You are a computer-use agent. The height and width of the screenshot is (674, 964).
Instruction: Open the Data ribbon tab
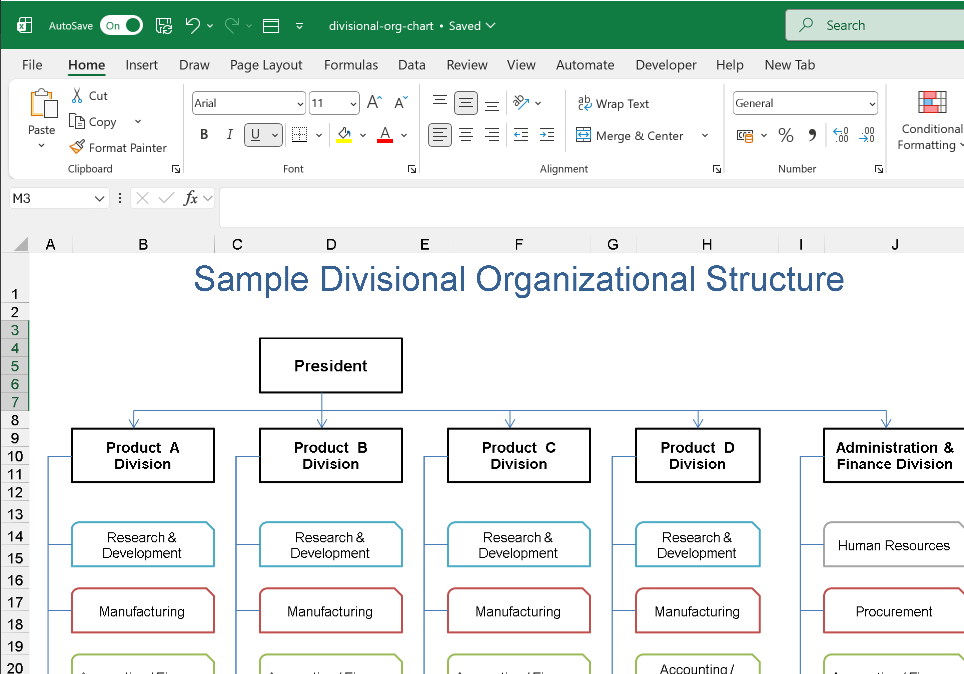pyautogui.click(x=412, y=64)
